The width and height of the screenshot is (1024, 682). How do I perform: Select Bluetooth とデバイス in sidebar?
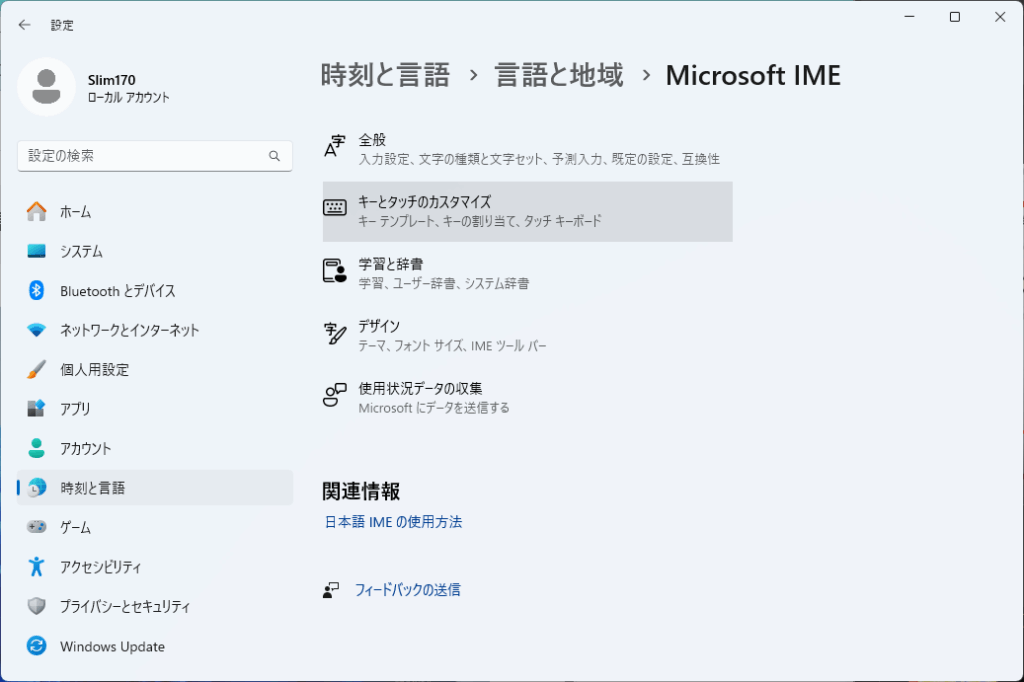(155, 291)
